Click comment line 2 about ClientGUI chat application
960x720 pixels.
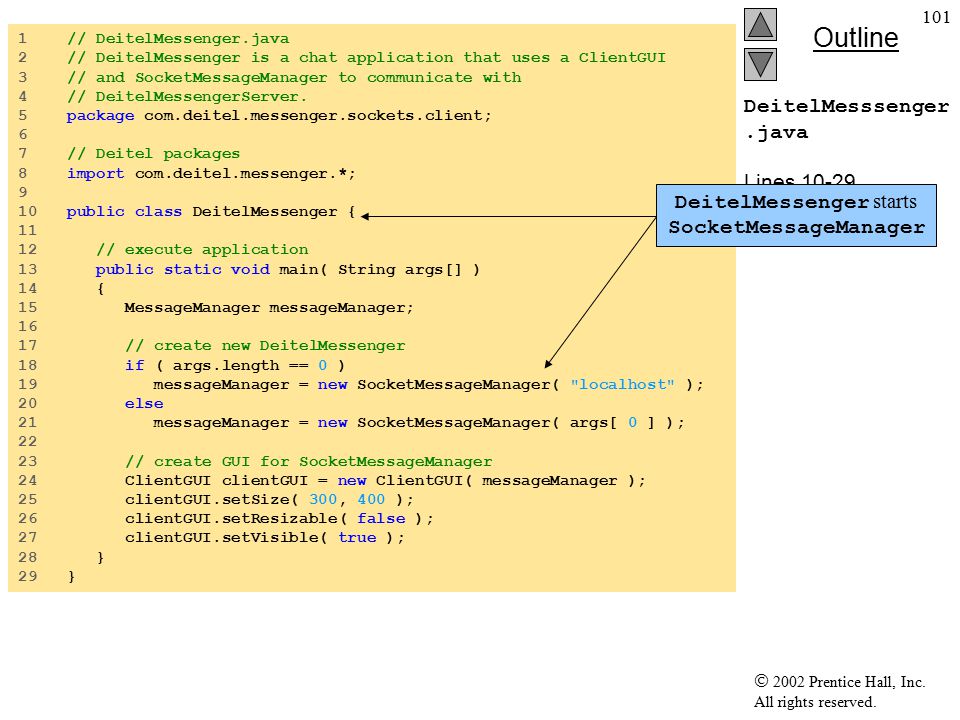[x=366, y=58]
